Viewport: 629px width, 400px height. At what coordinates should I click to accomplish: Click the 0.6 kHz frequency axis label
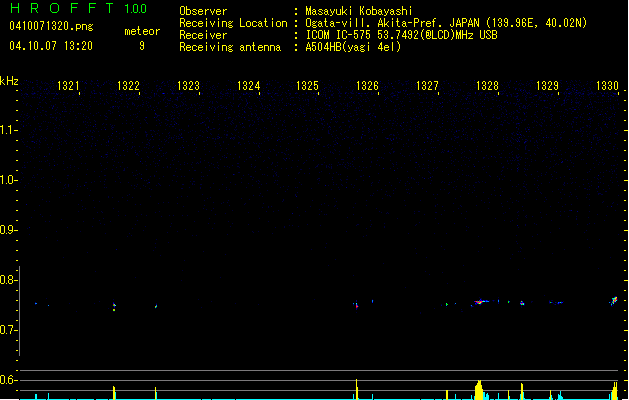8,380
